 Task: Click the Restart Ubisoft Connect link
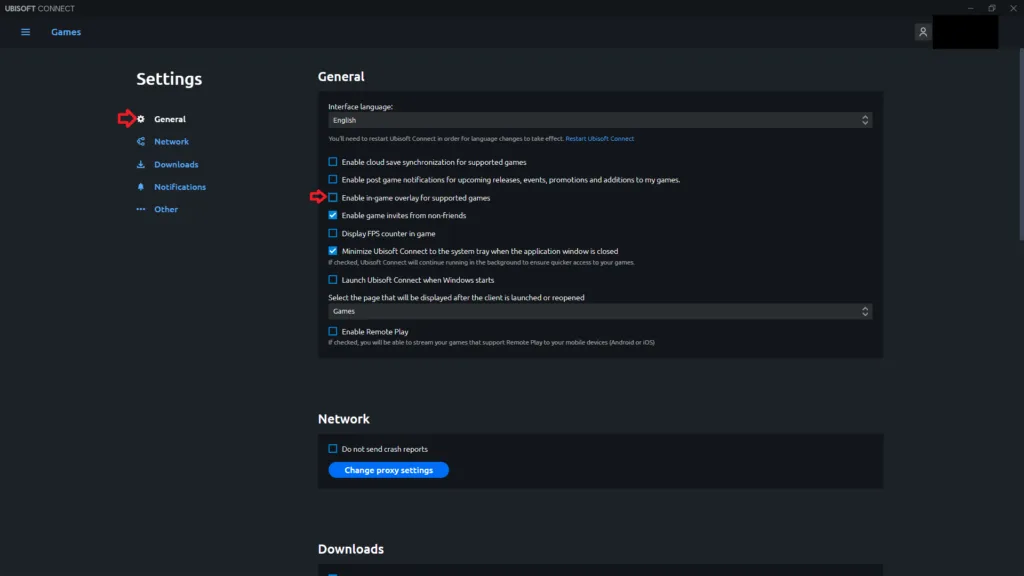point(600,138)
